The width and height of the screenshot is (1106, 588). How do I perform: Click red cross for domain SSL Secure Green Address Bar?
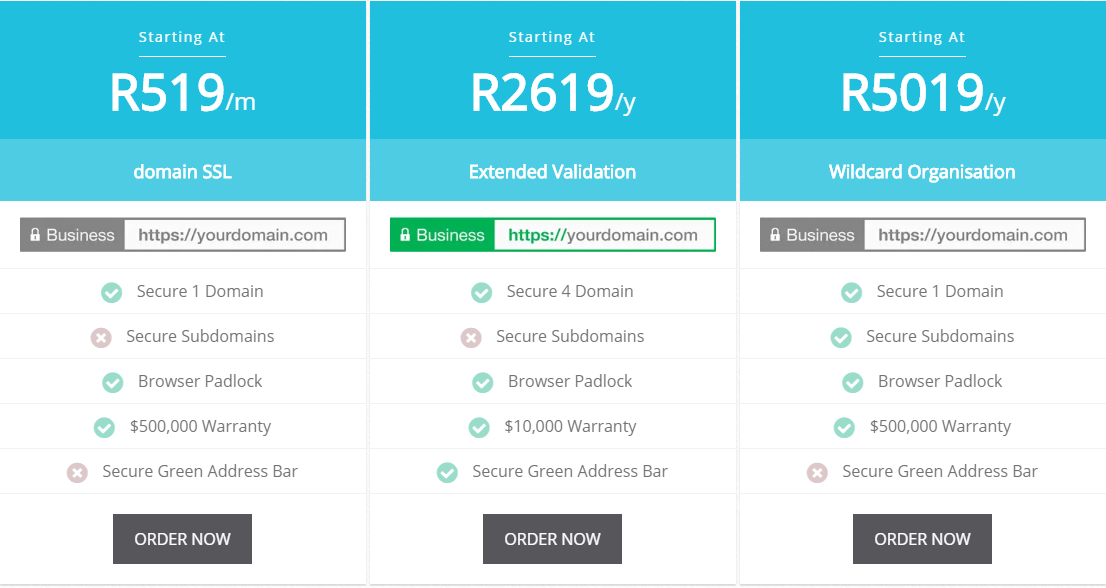click(77, 472)
